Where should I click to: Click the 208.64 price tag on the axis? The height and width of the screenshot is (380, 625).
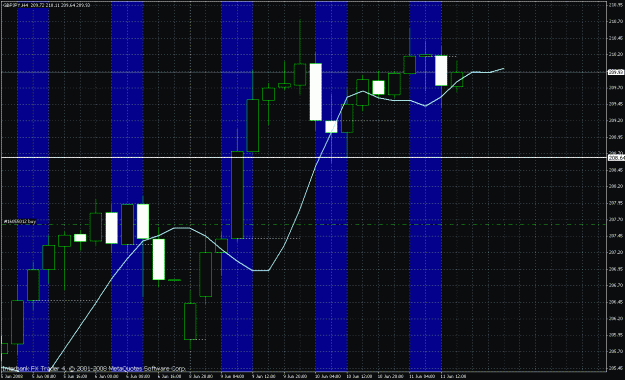tap(615, 158)
